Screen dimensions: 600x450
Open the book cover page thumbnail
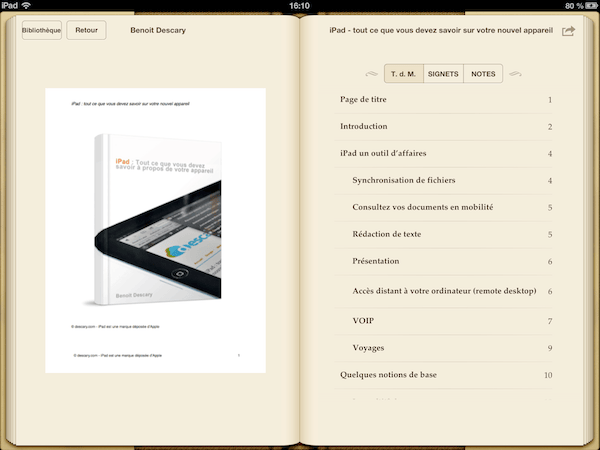click(155, 230)
